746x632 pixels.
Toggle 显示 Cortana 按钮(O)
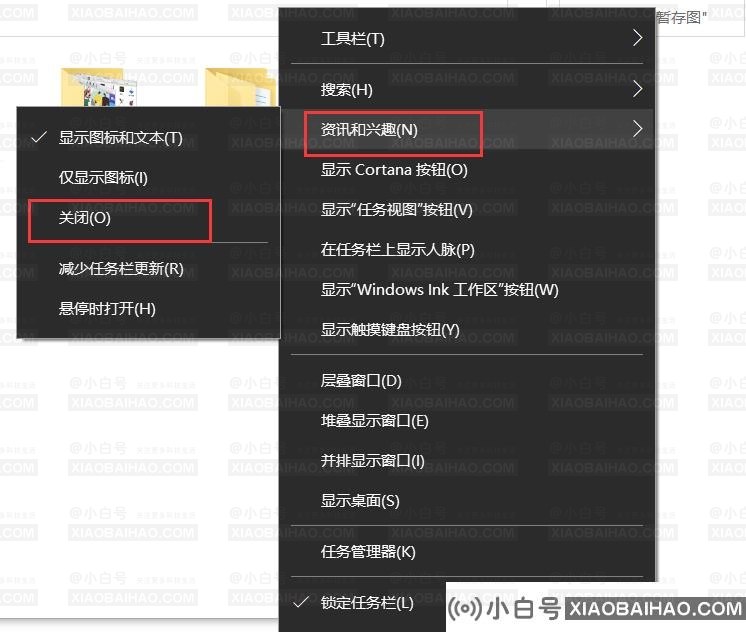(x=467, y=169)
